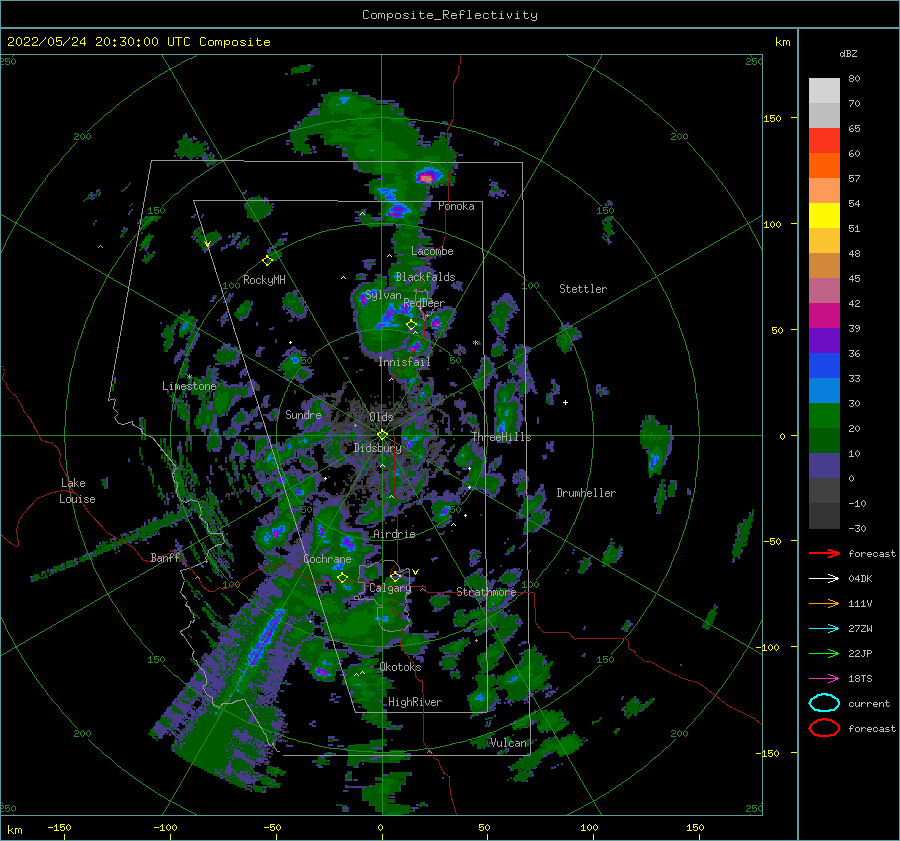
Task: Click the Okotoks label
Action: (400, 667)
